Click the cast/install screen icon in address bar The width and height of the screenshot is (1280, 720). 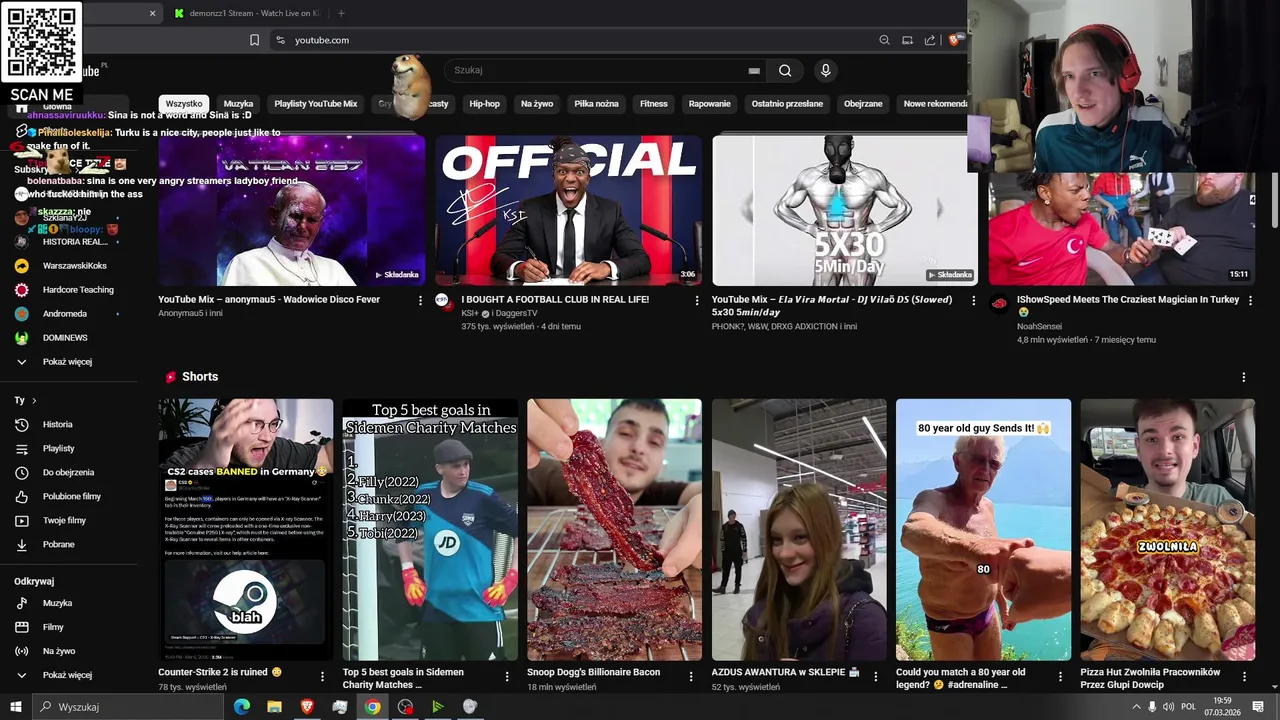[907, 40]
